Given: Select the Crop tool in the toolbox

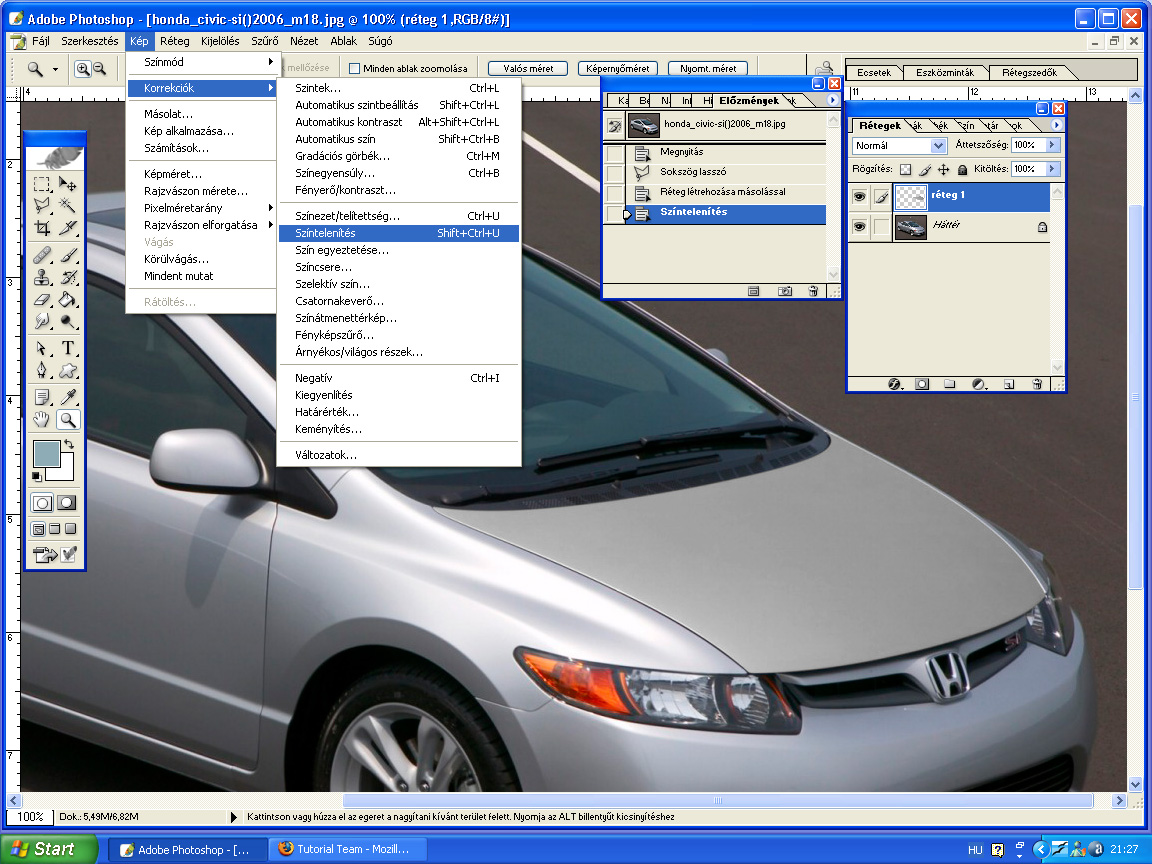Looking at the screenshot, I should click(42, 228).
